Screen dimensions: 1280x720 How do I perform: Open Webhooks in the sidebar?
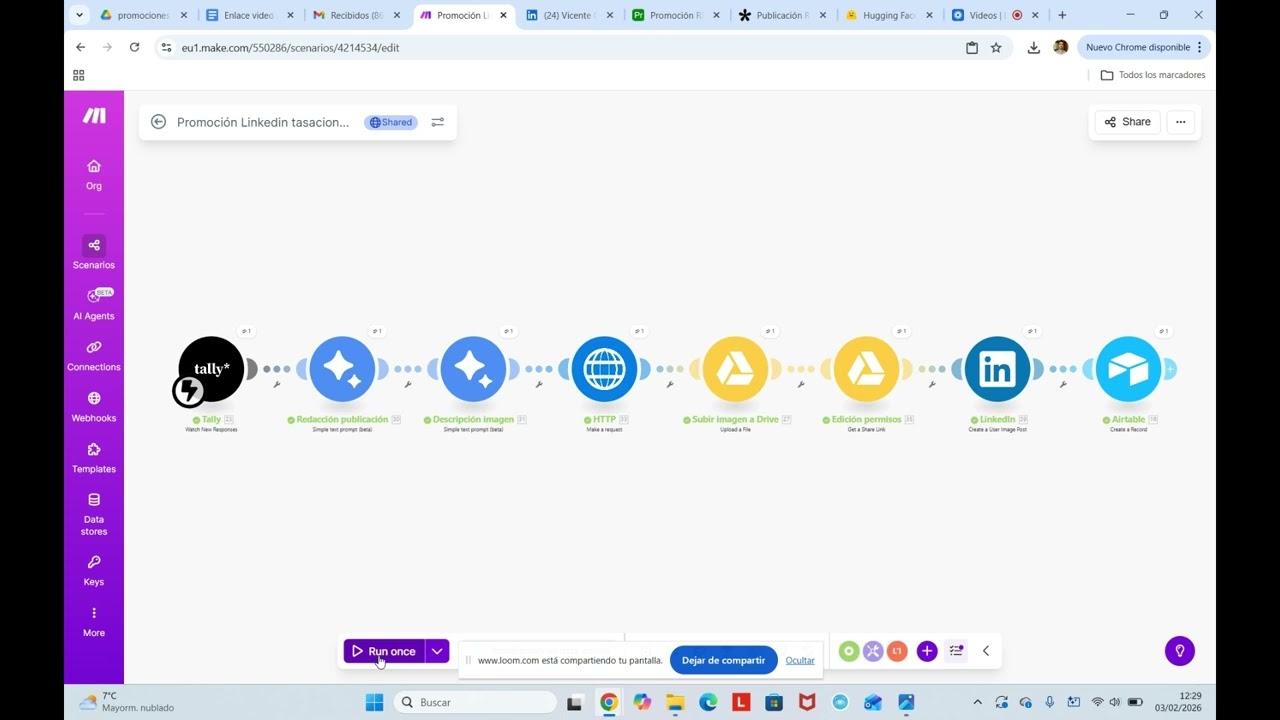(94, 406)
